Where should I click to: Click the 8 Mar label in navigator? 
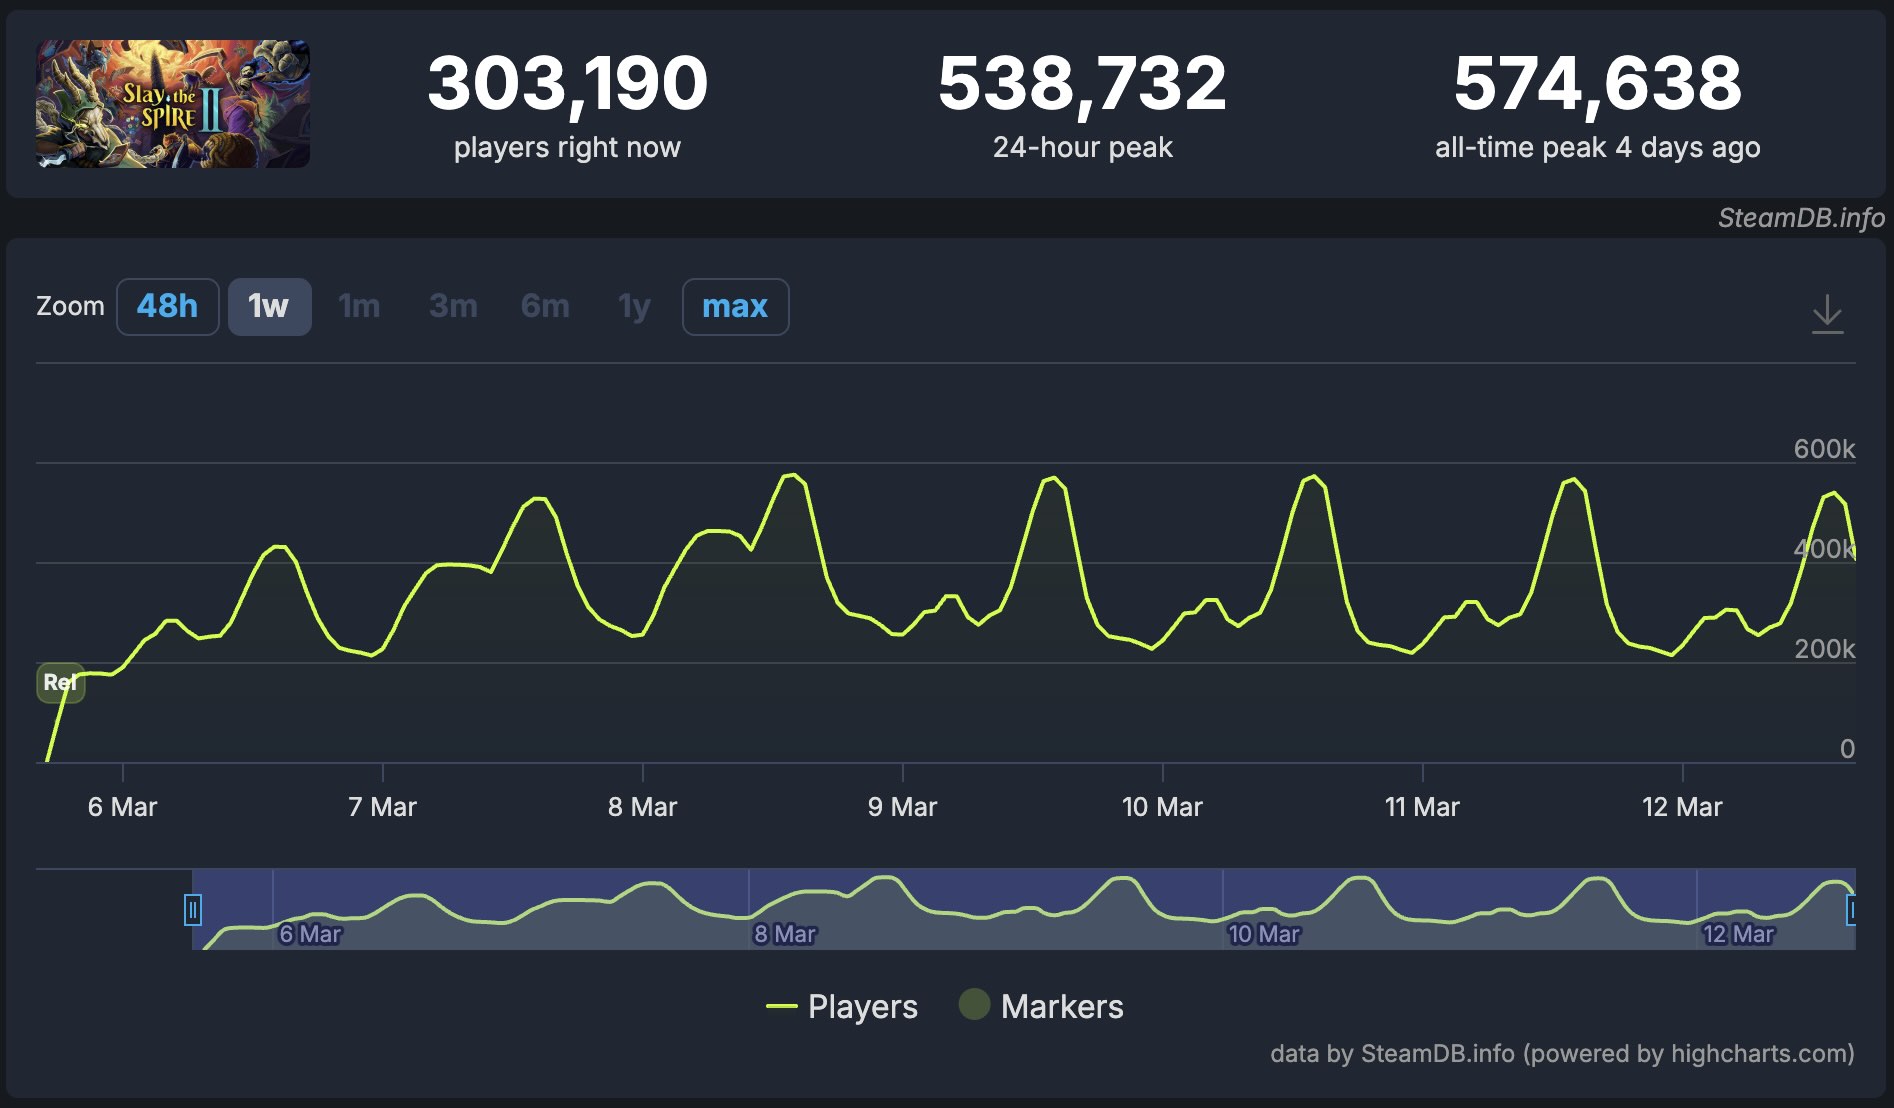[784, 934]
